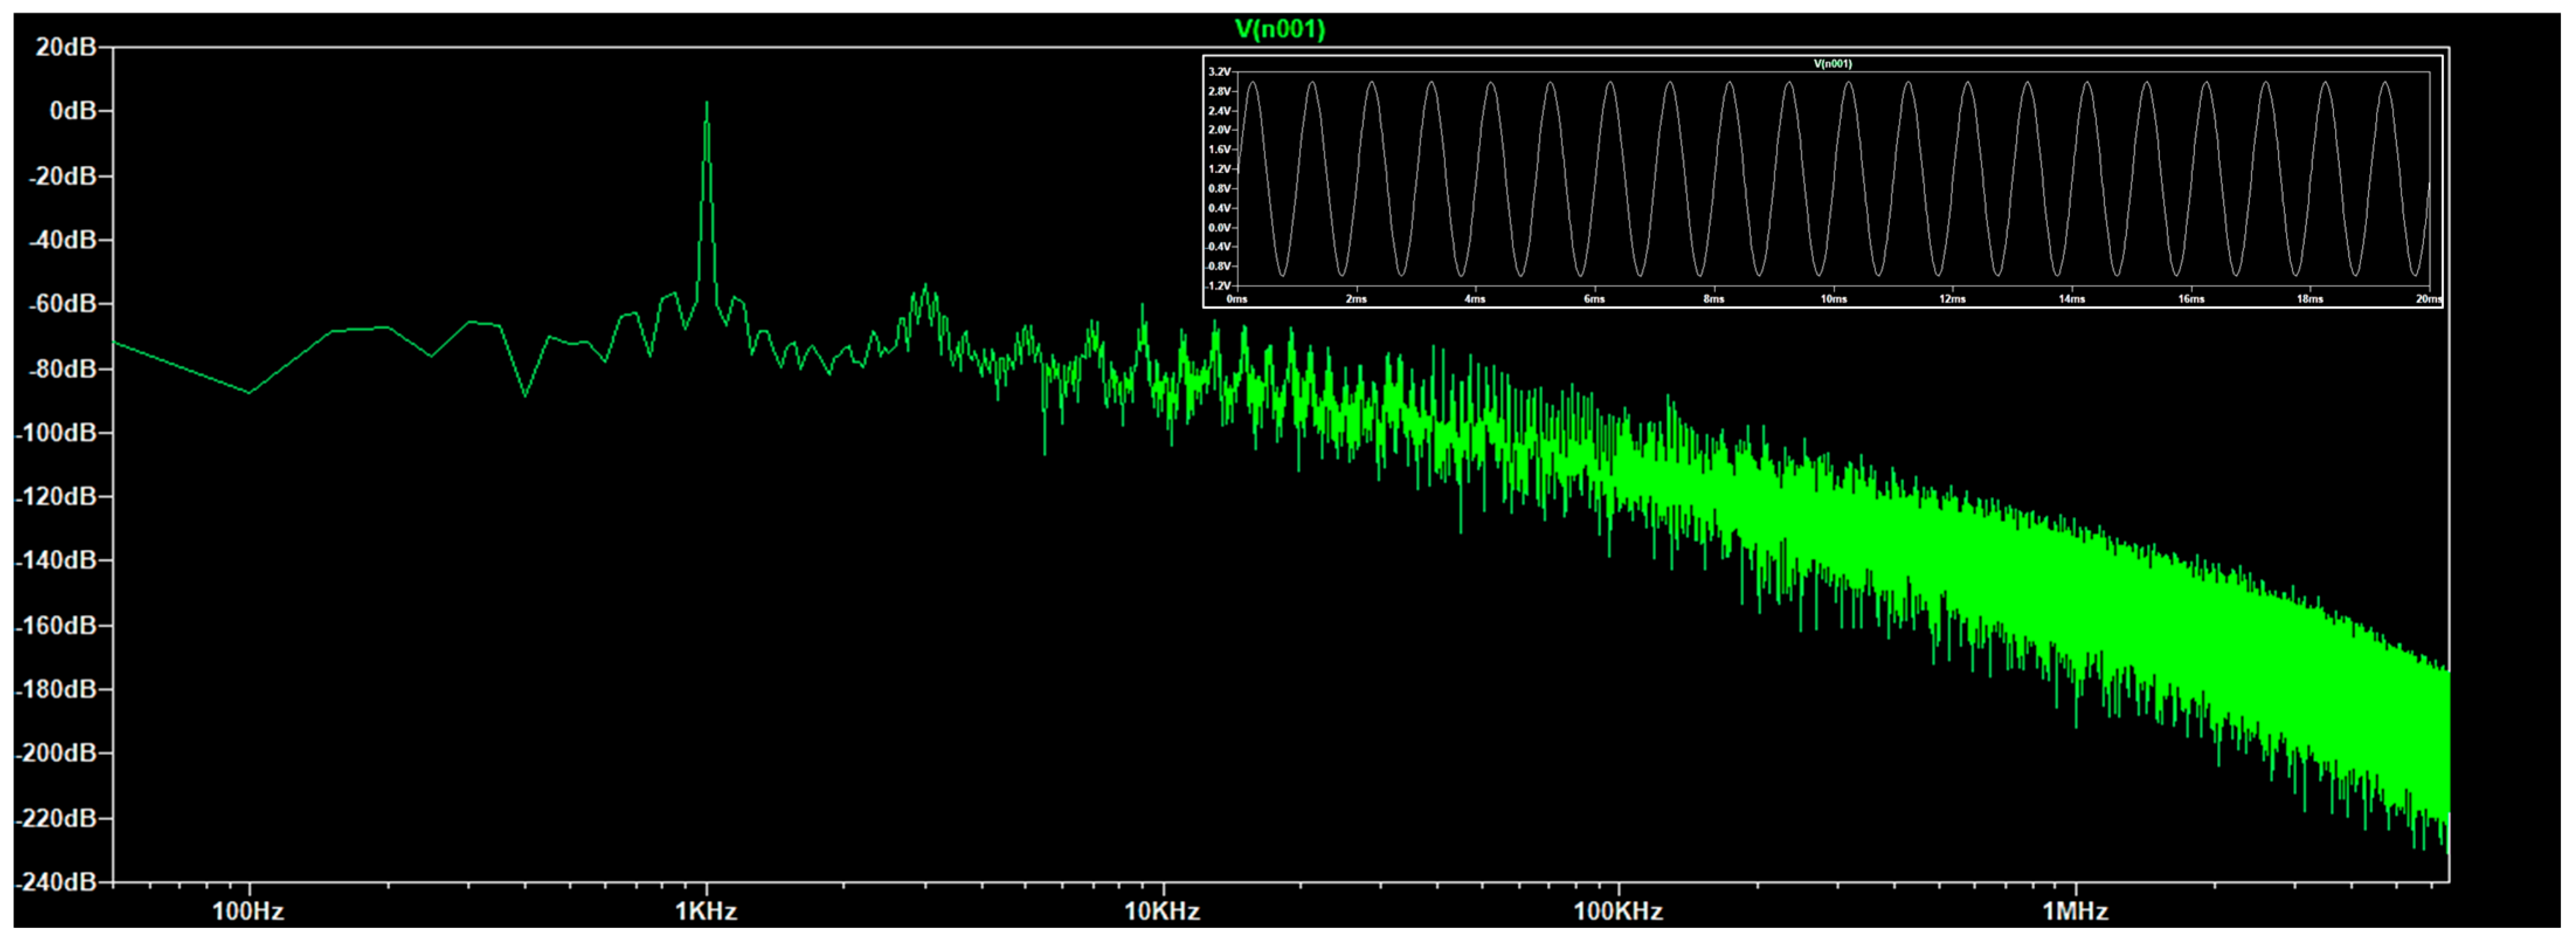Click the -160dB vertical axis label
This screenshot has height=946, width=2576.
tap(56, 626)
